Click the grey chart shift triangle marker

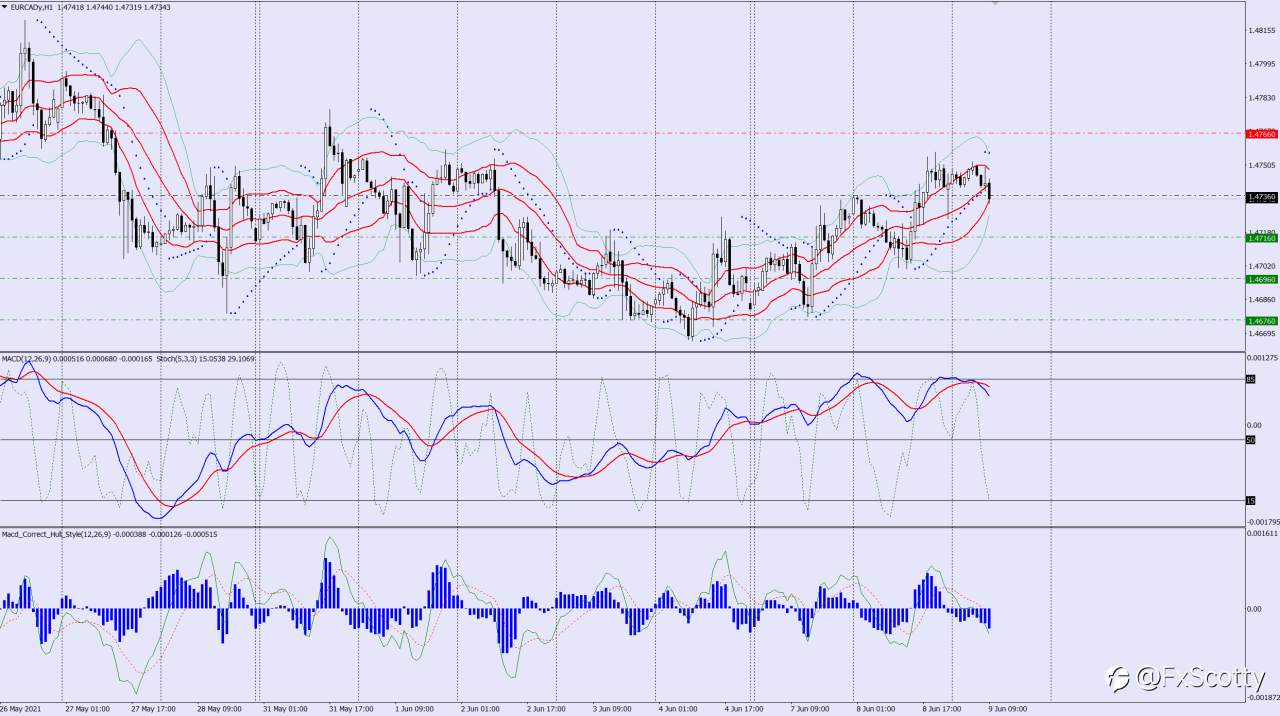pyautogui.click(x=995, y=4)
